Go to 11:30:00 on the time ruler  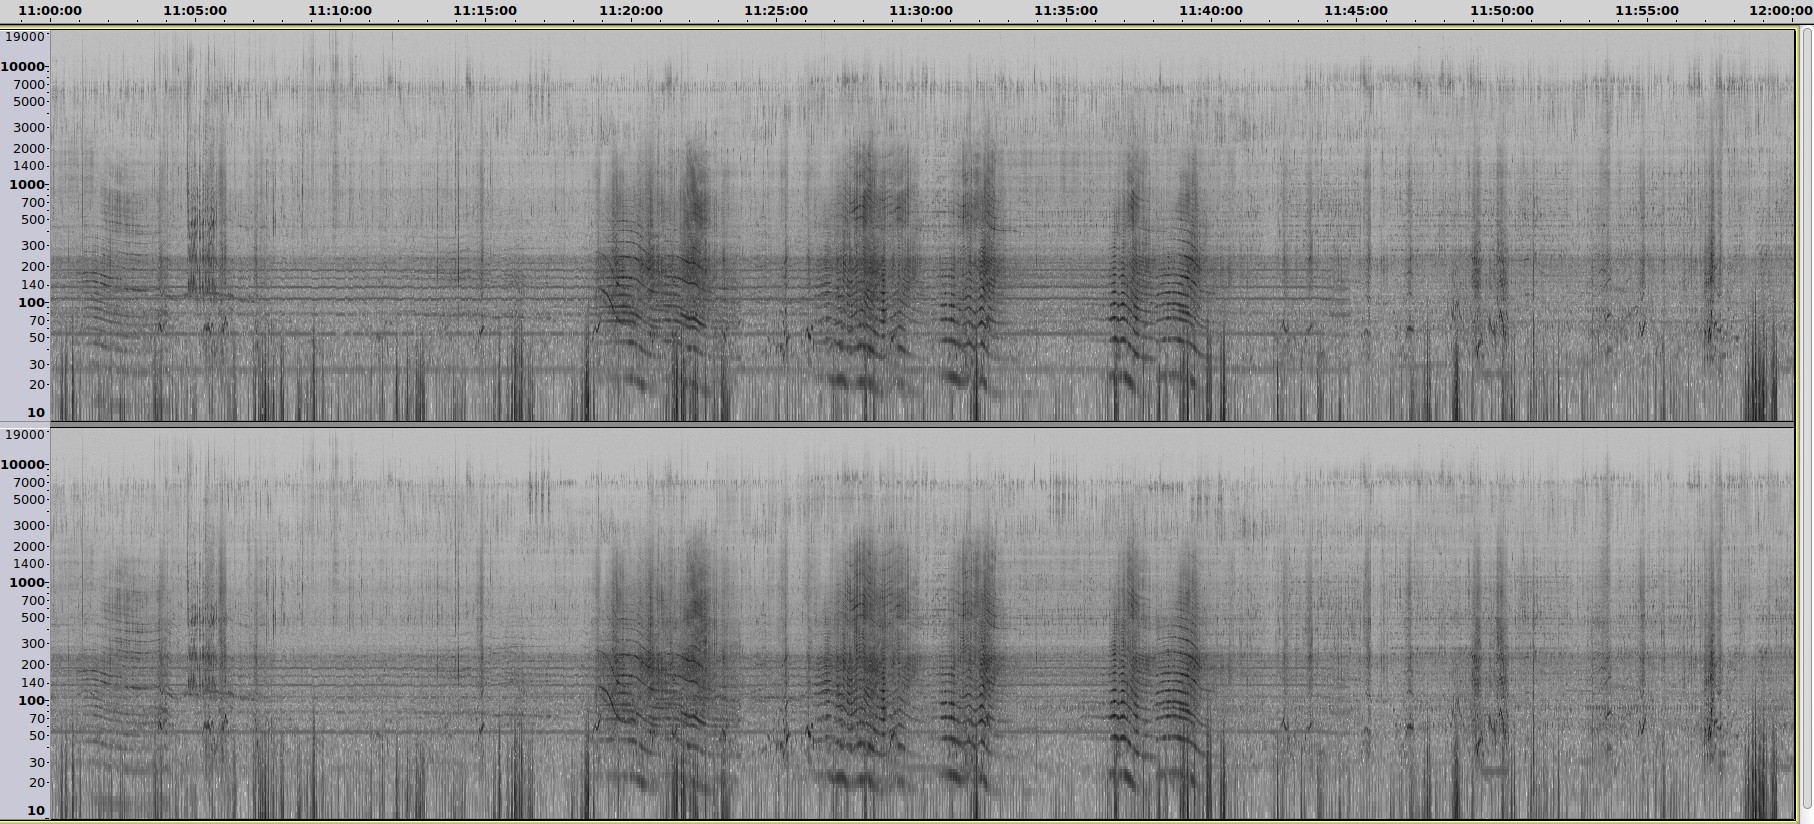(x=921, y=11)
